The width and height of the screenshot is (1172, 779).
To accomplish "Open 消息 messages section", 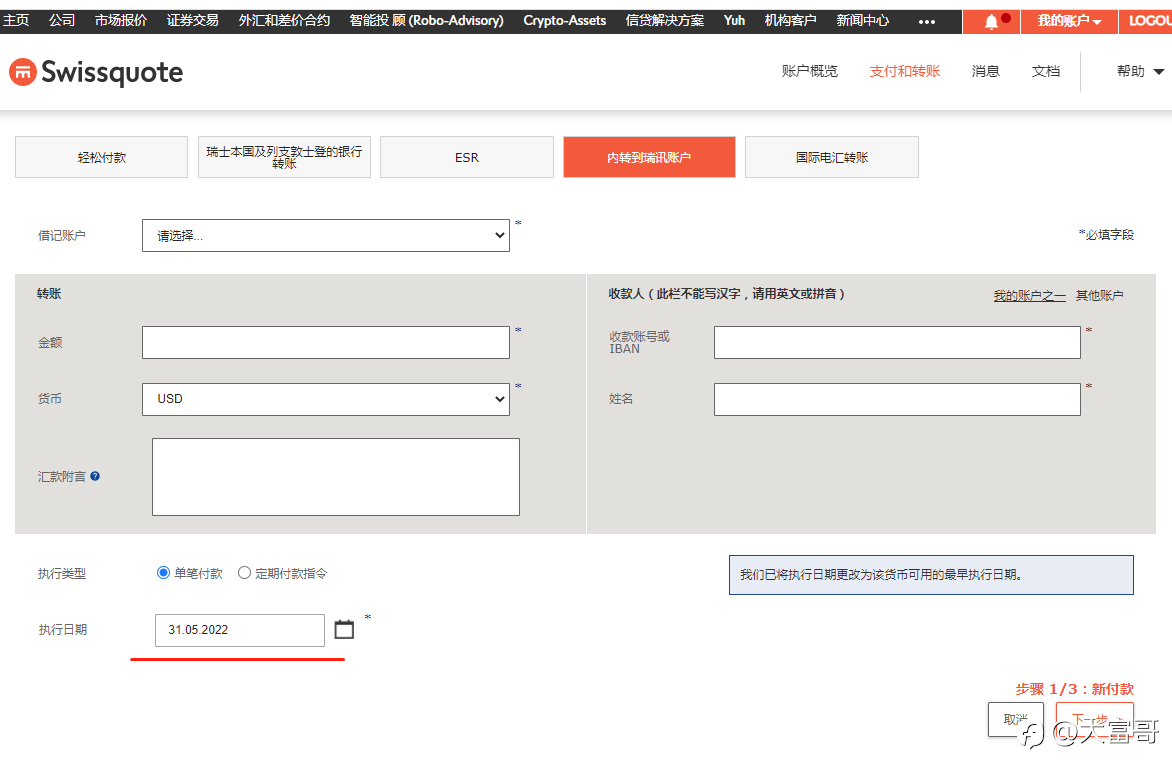I will pos(985,71).
